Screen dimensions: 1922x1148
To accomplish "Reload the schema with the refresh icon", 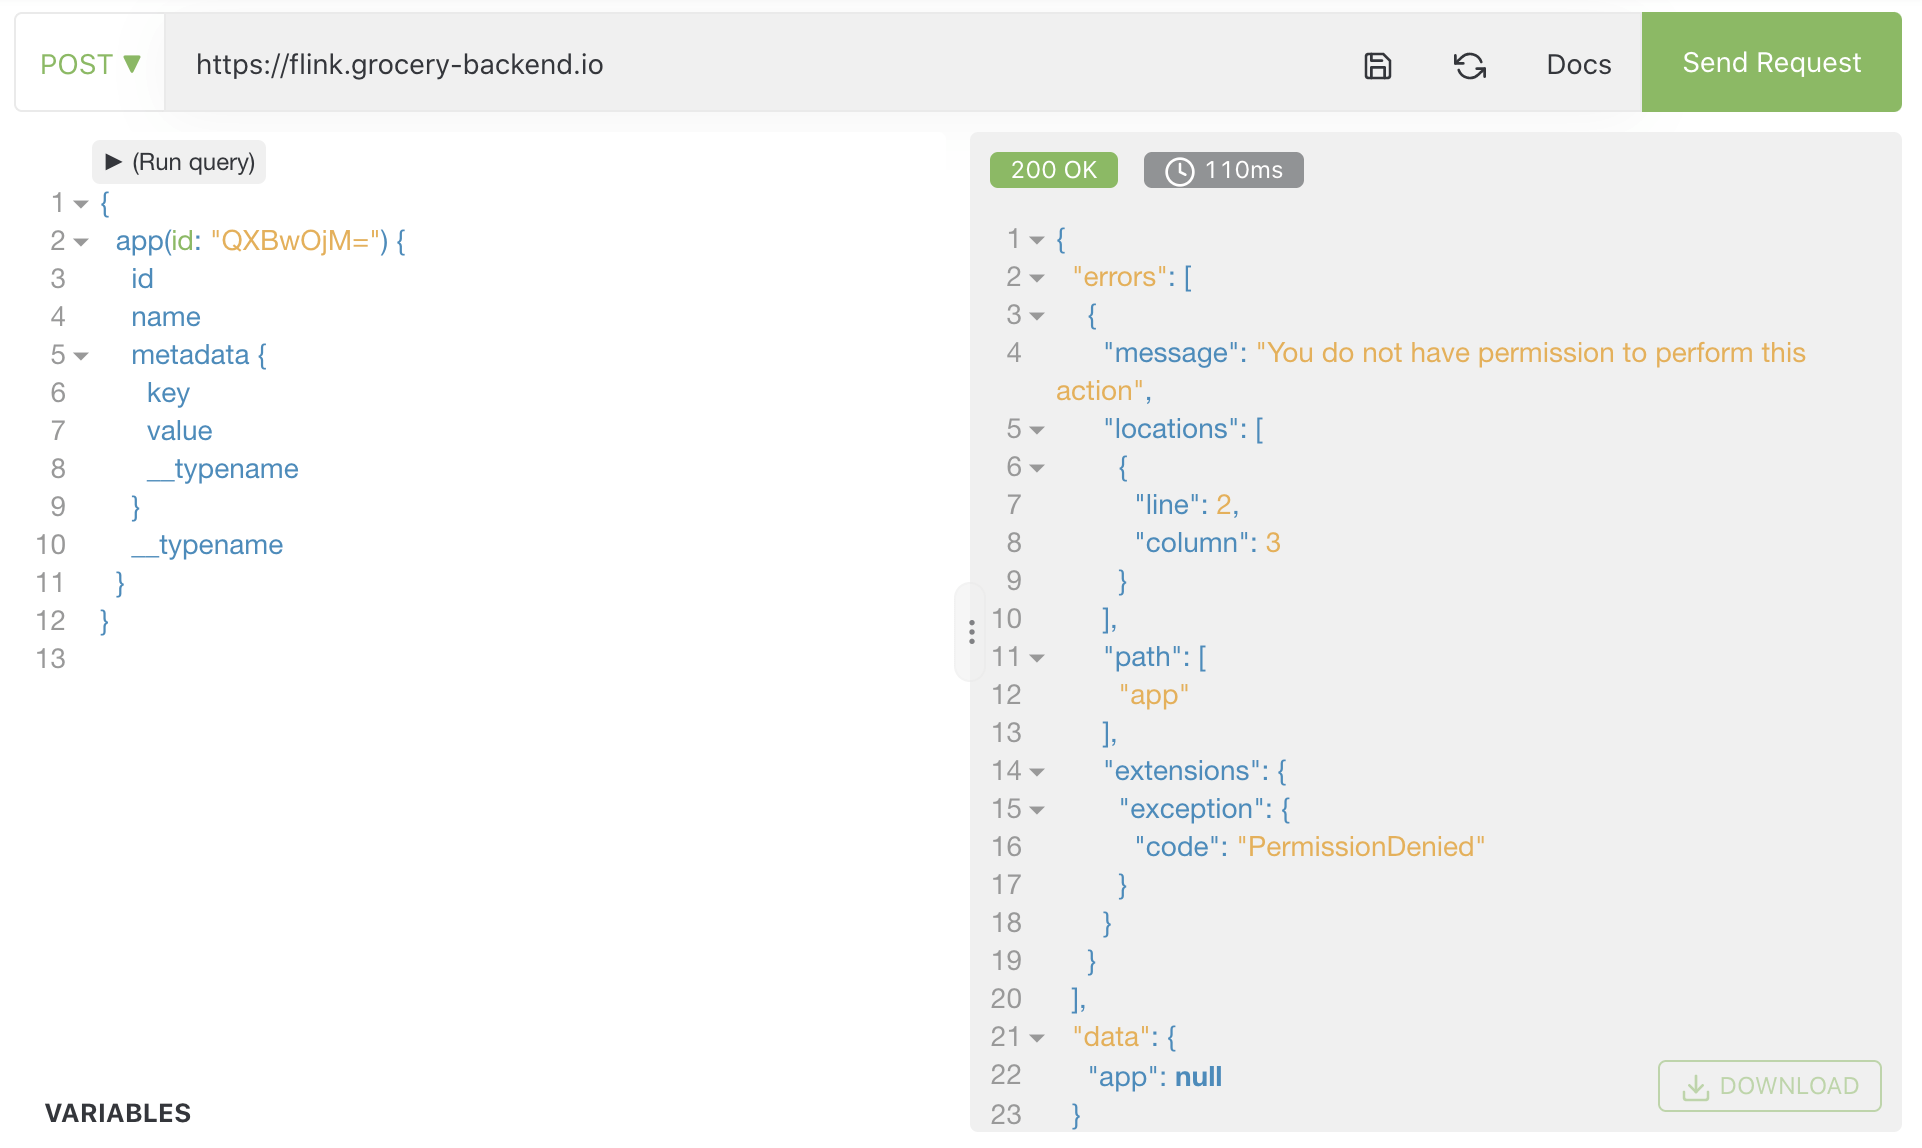I will (1470, 66).
